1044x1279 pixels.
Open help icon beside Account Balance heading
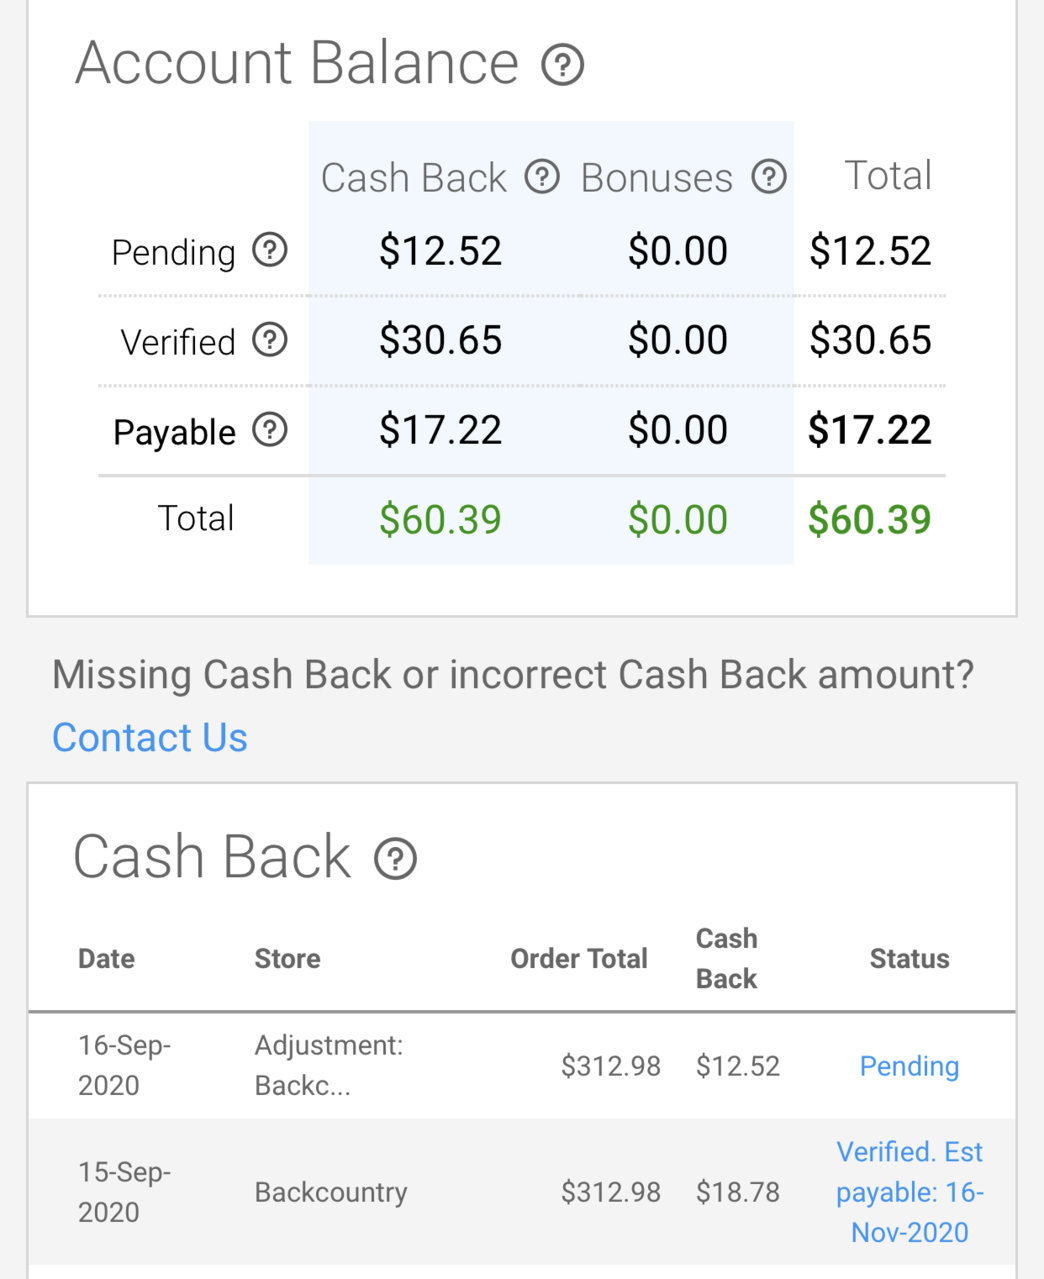pyautogui.click(x=562, y=66)
